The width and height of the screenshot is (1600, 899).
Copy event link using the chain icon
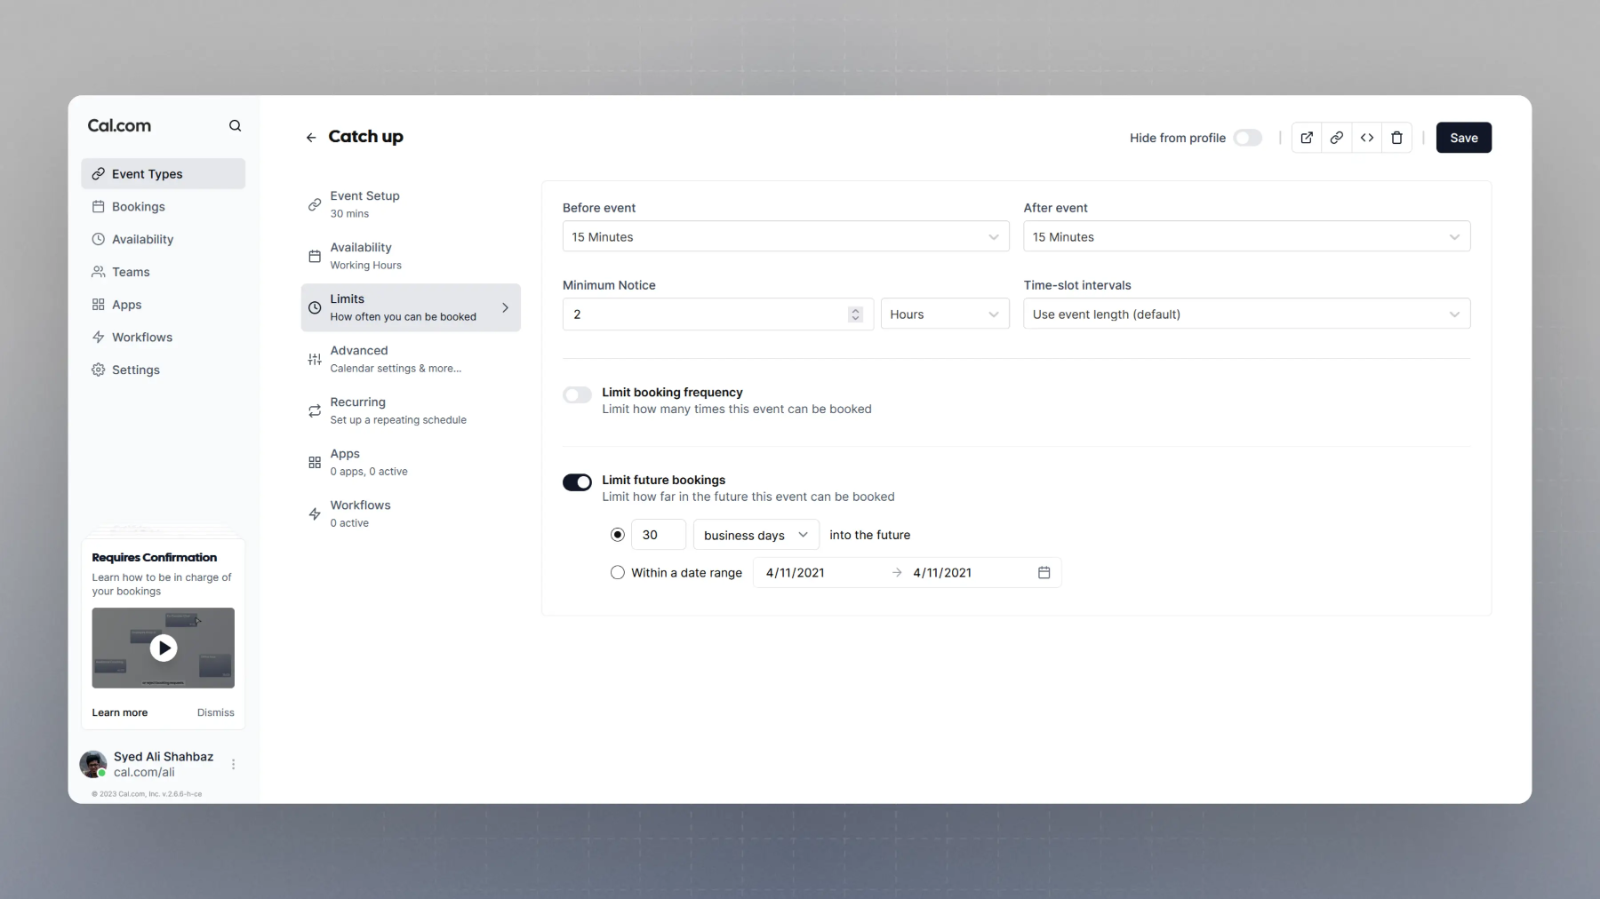pyautogui.click(x=1336, y=138)
